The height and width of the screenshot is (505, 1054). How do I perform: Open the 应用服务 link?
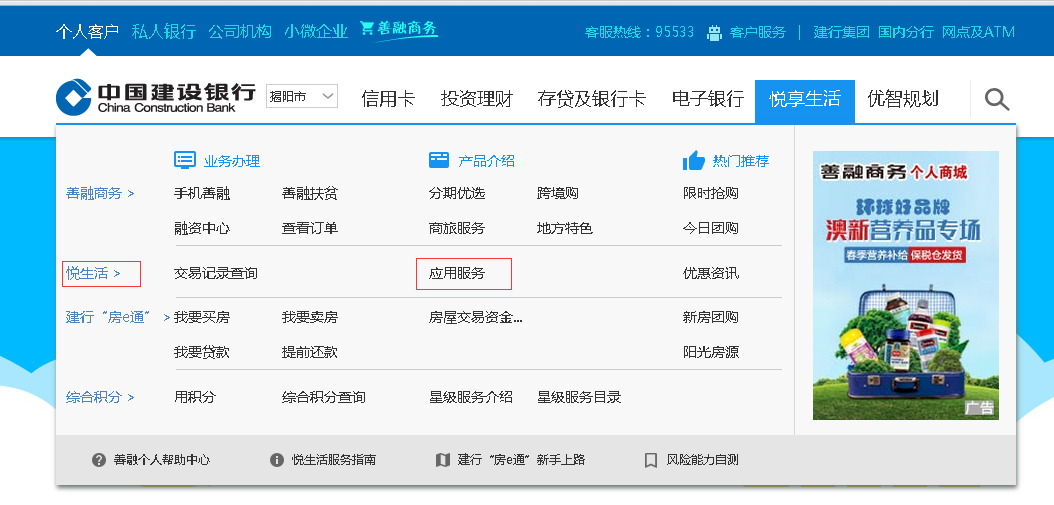[457, 273]
